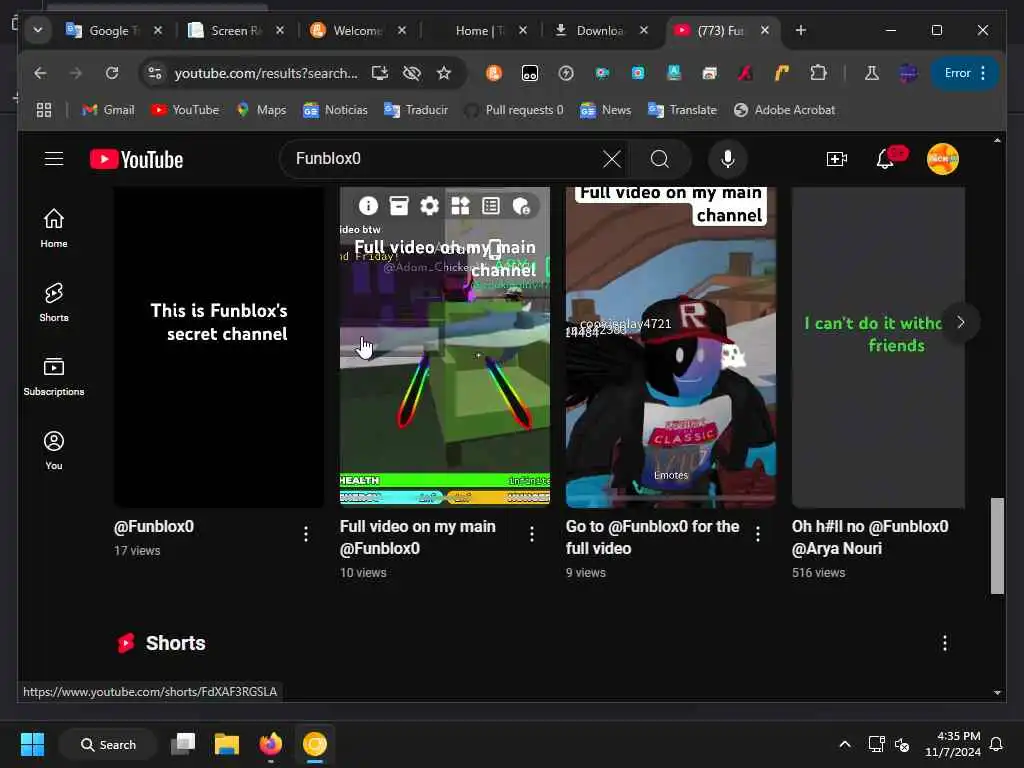Click the list view overlay icon
The image size is (1024, 768).
(490, 206)
